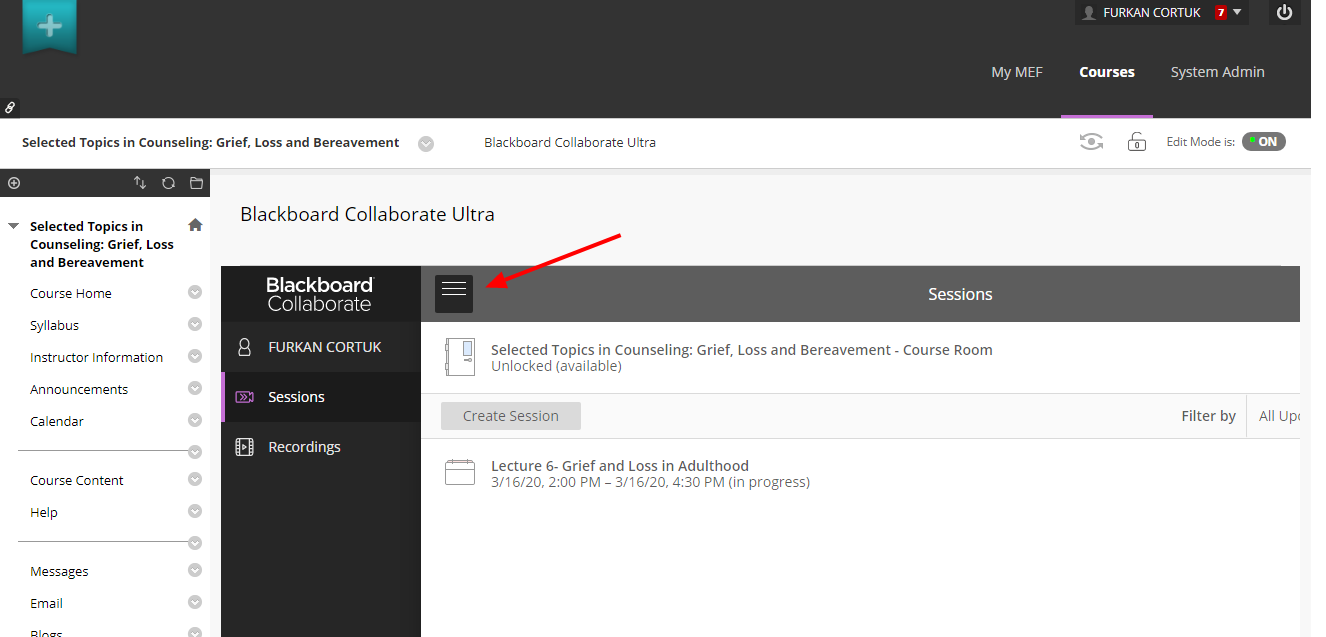
Task: Click the profile avatar icon beside FURKAN CORTUK
Action: tap(244, 347)
